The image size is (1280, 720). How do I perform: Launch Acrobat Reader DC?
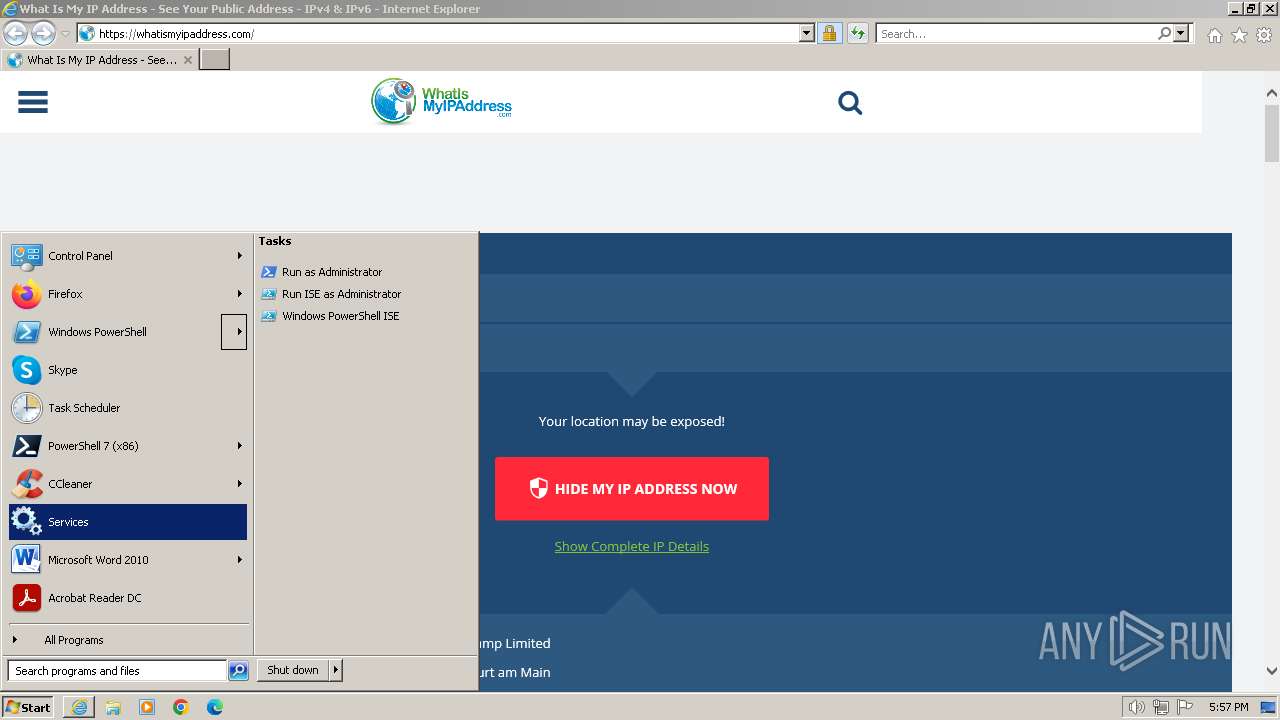pos(128,598)
